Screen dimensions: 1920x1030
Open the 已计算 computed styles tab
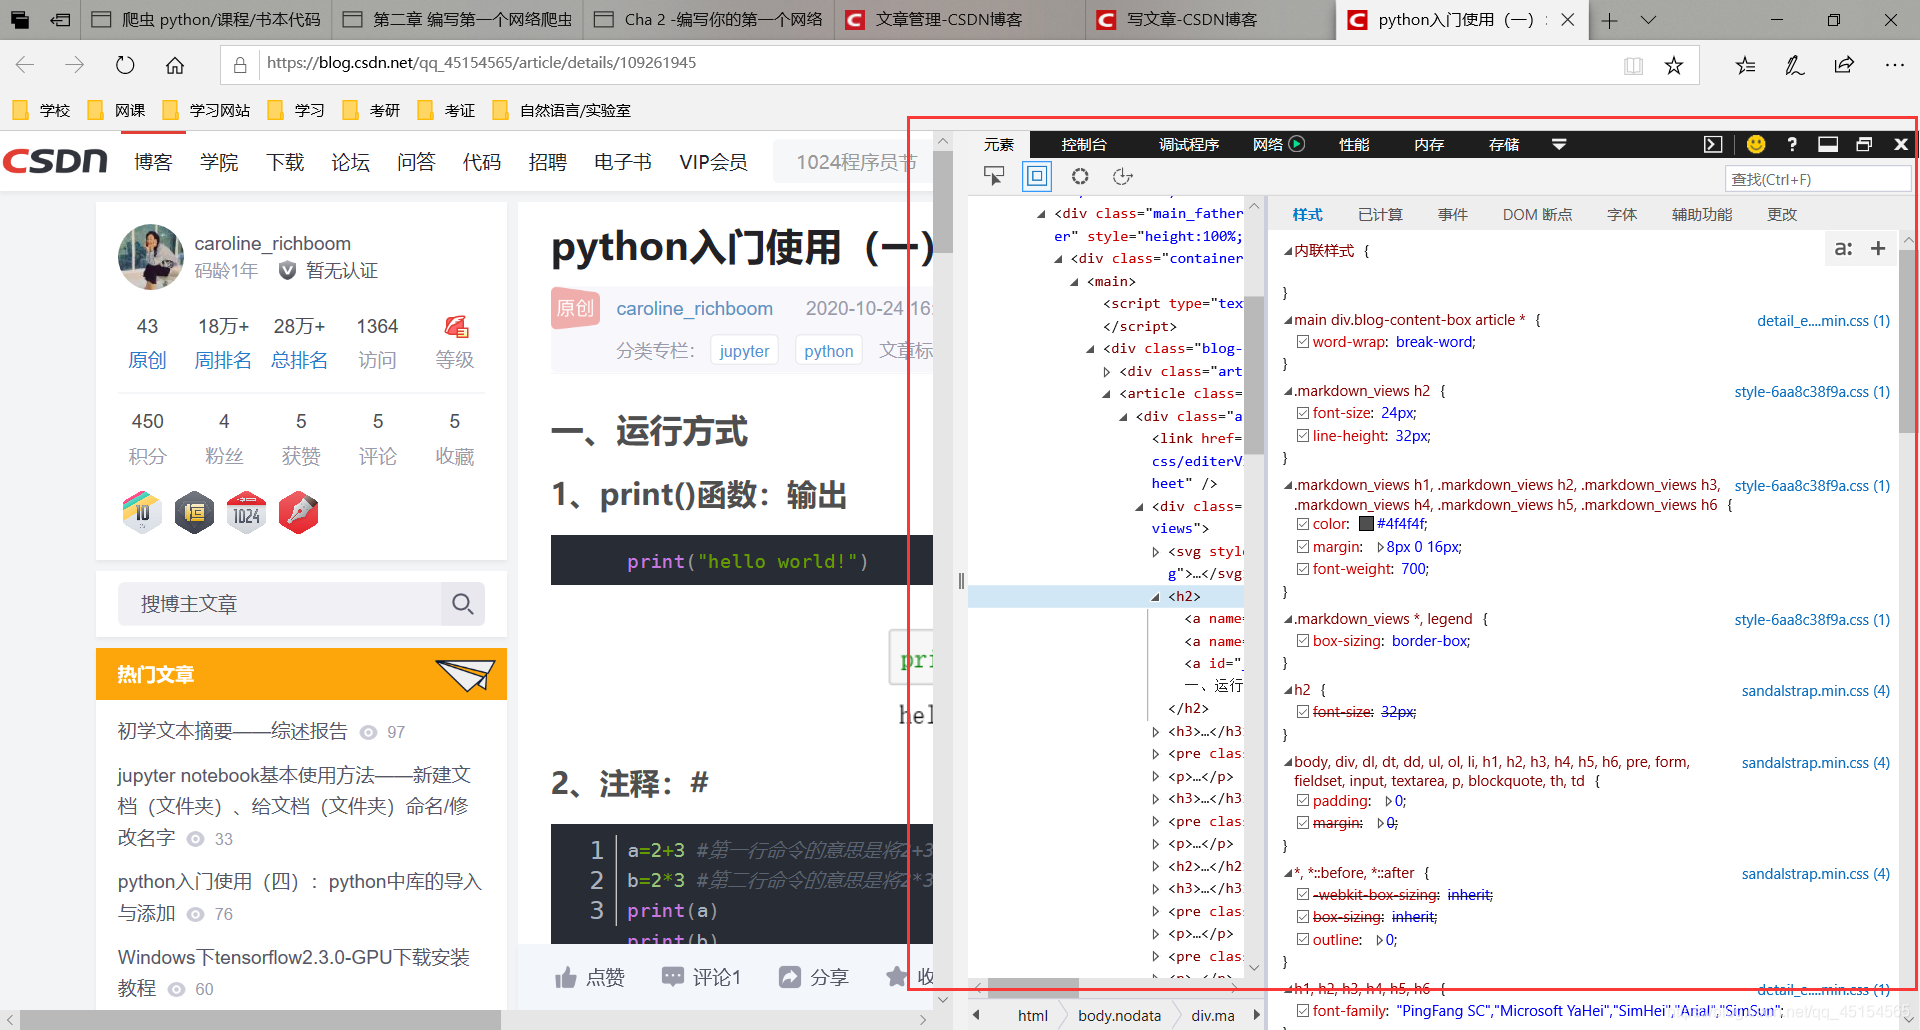click(x=1380, y=215)
